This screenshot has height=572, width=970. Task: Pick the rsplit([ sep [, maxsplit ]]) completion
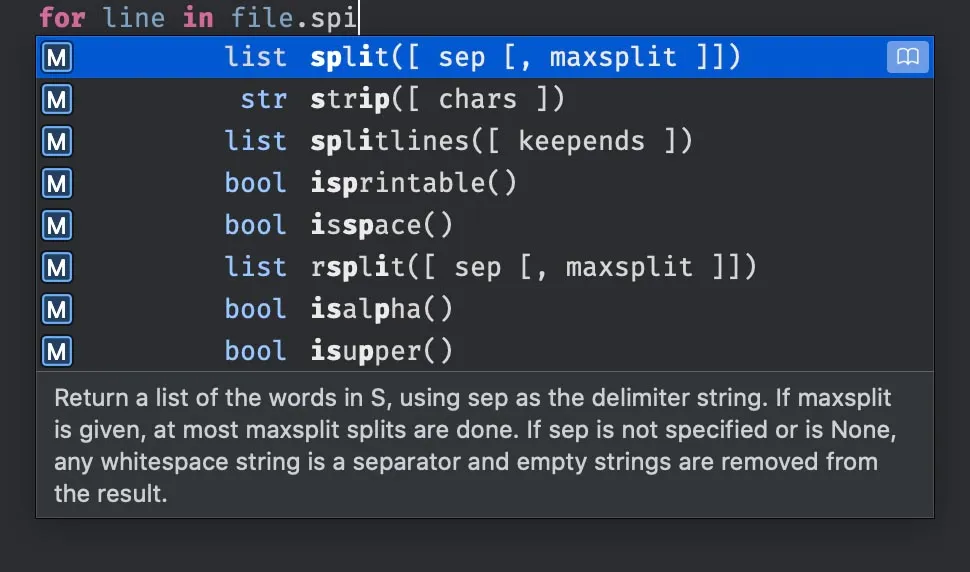click(x=485, y=268)
